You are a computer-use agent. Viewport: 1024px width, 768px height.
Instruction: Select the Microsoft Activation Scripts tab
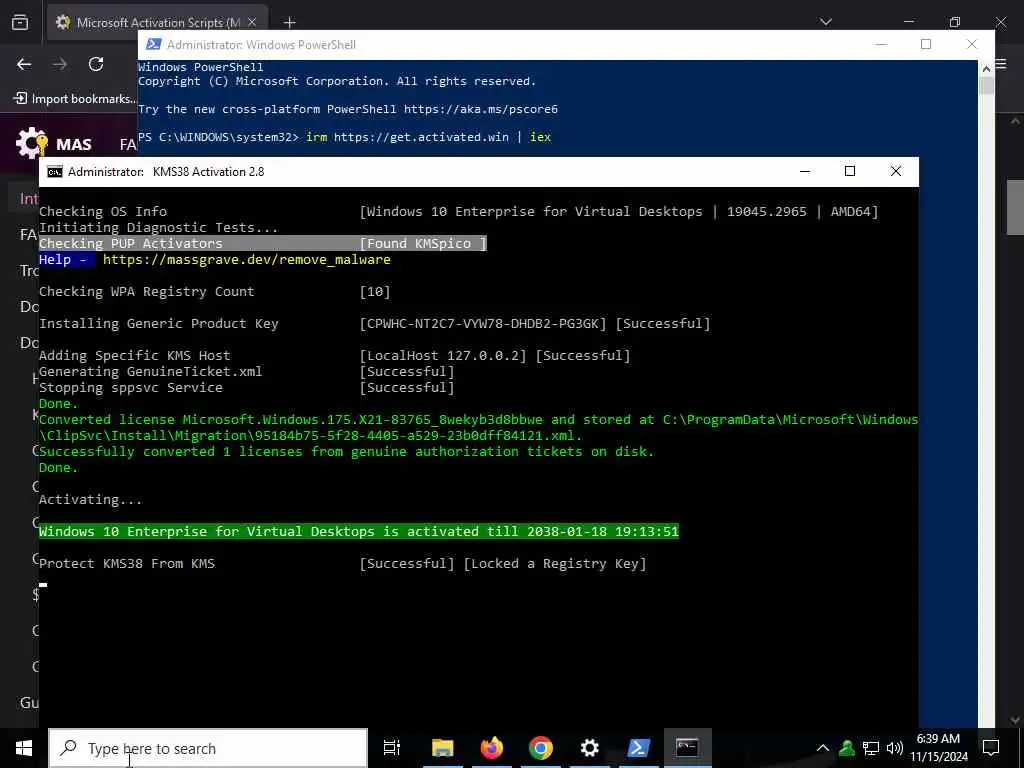pyautogui.click(x=157, y=22)
